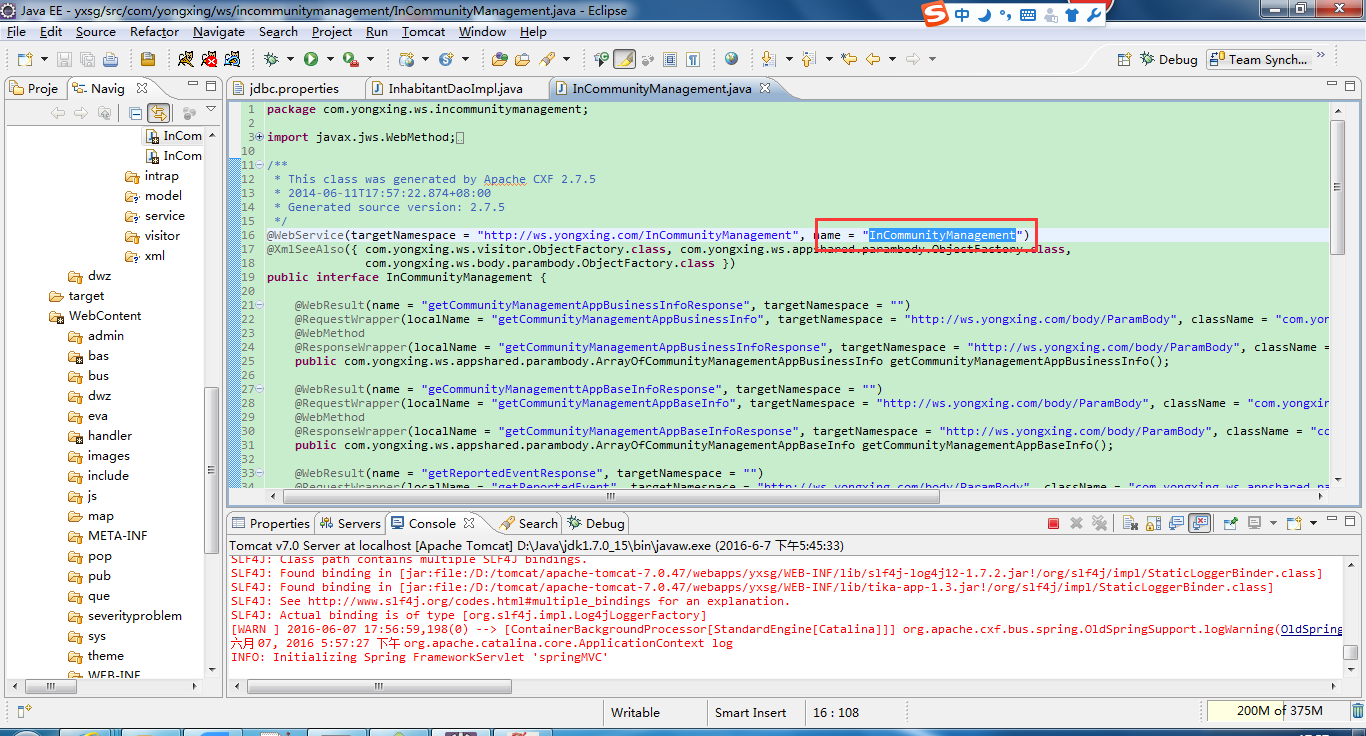Screen dimensions: 1366x736
Task: Maximize the editor area panel
Action: [x=1350, y=88]
